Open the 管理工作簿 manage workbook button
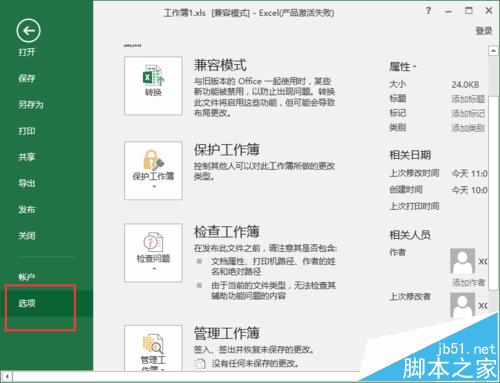The image size is (500, 383). 153,348
